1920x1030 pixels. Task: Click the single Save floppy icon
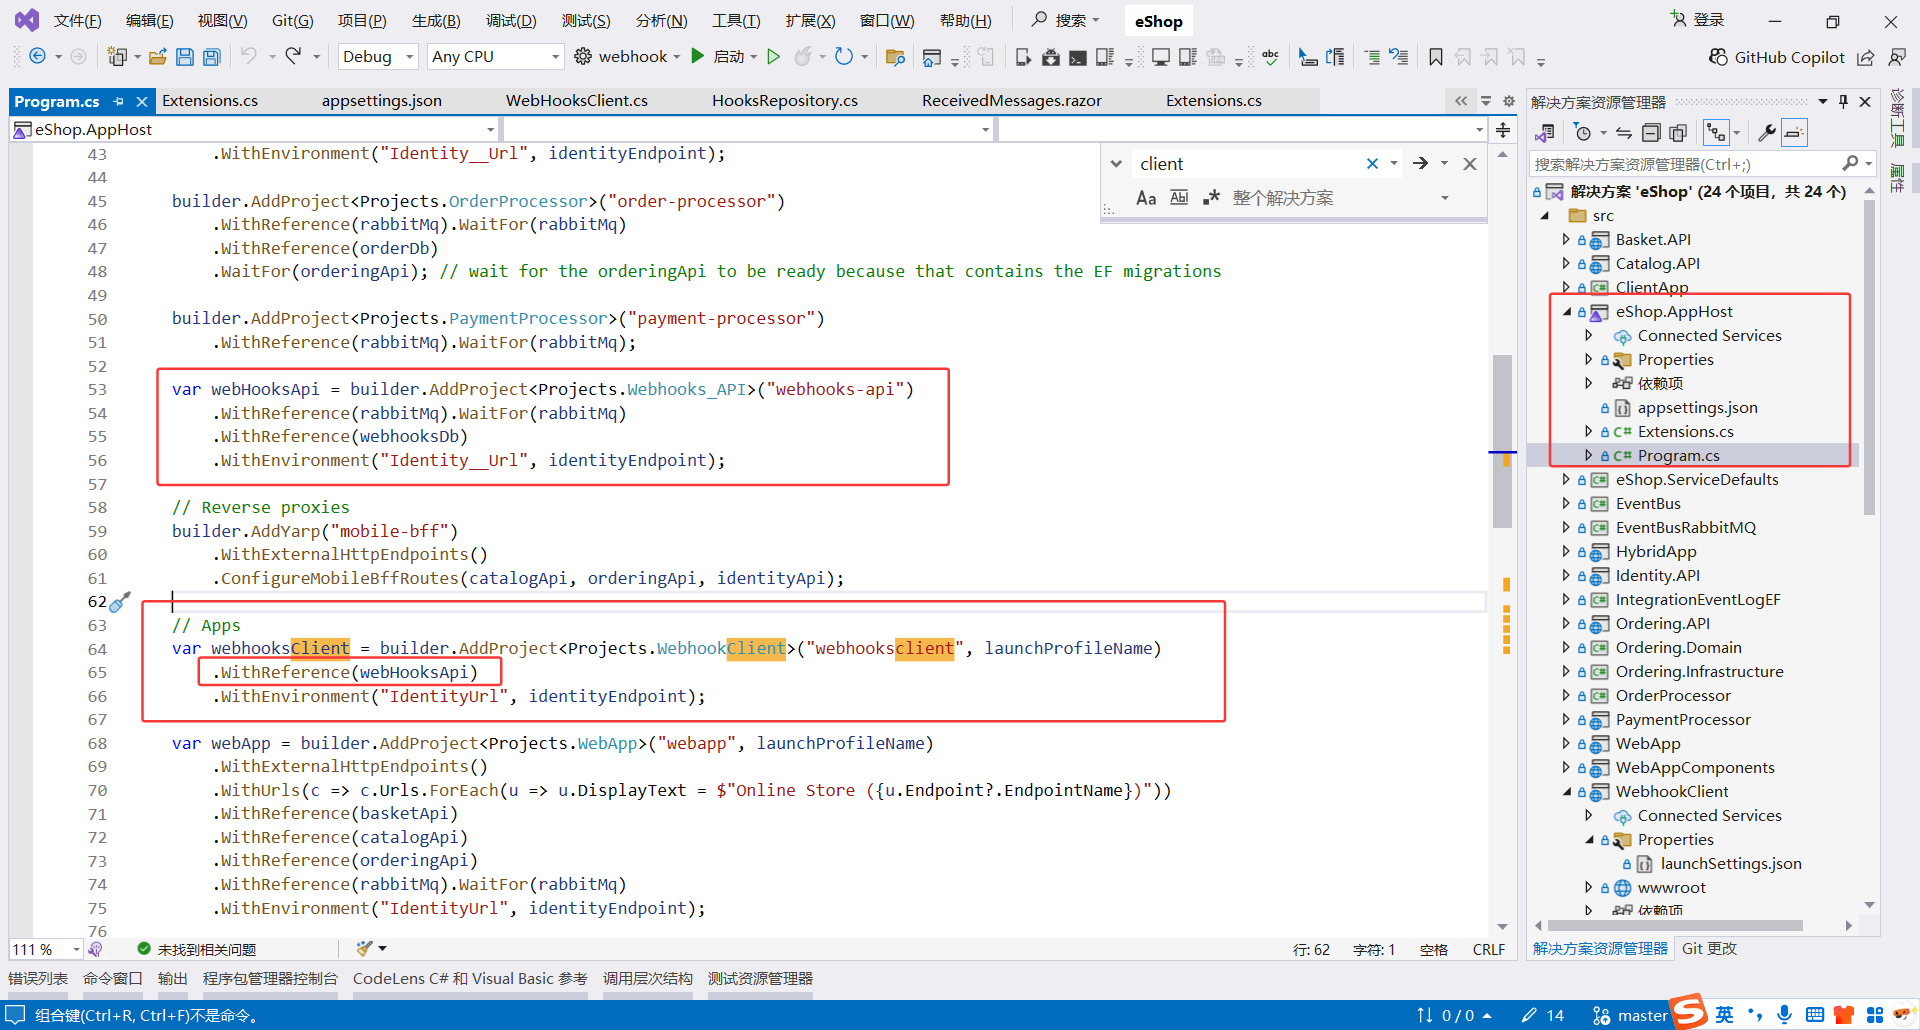click(x=185, y=57)
